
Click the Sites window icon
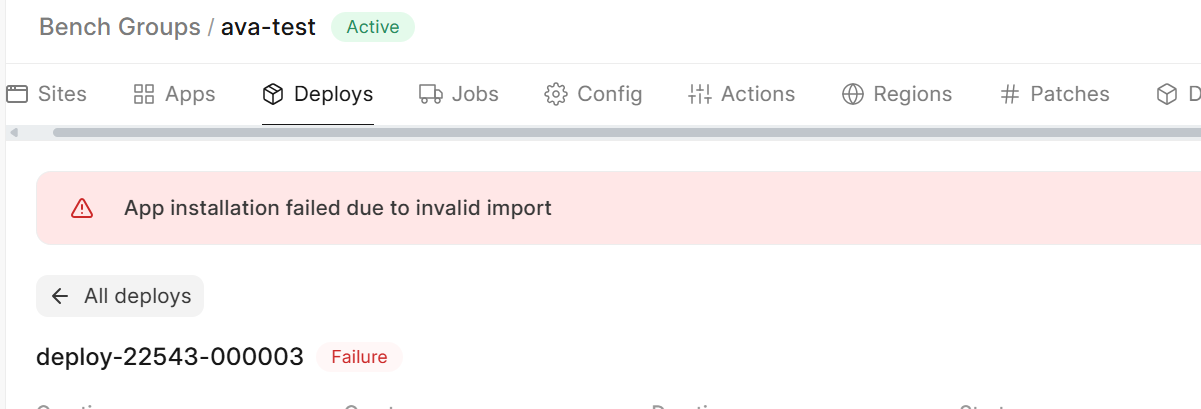[x=16, y=94]
